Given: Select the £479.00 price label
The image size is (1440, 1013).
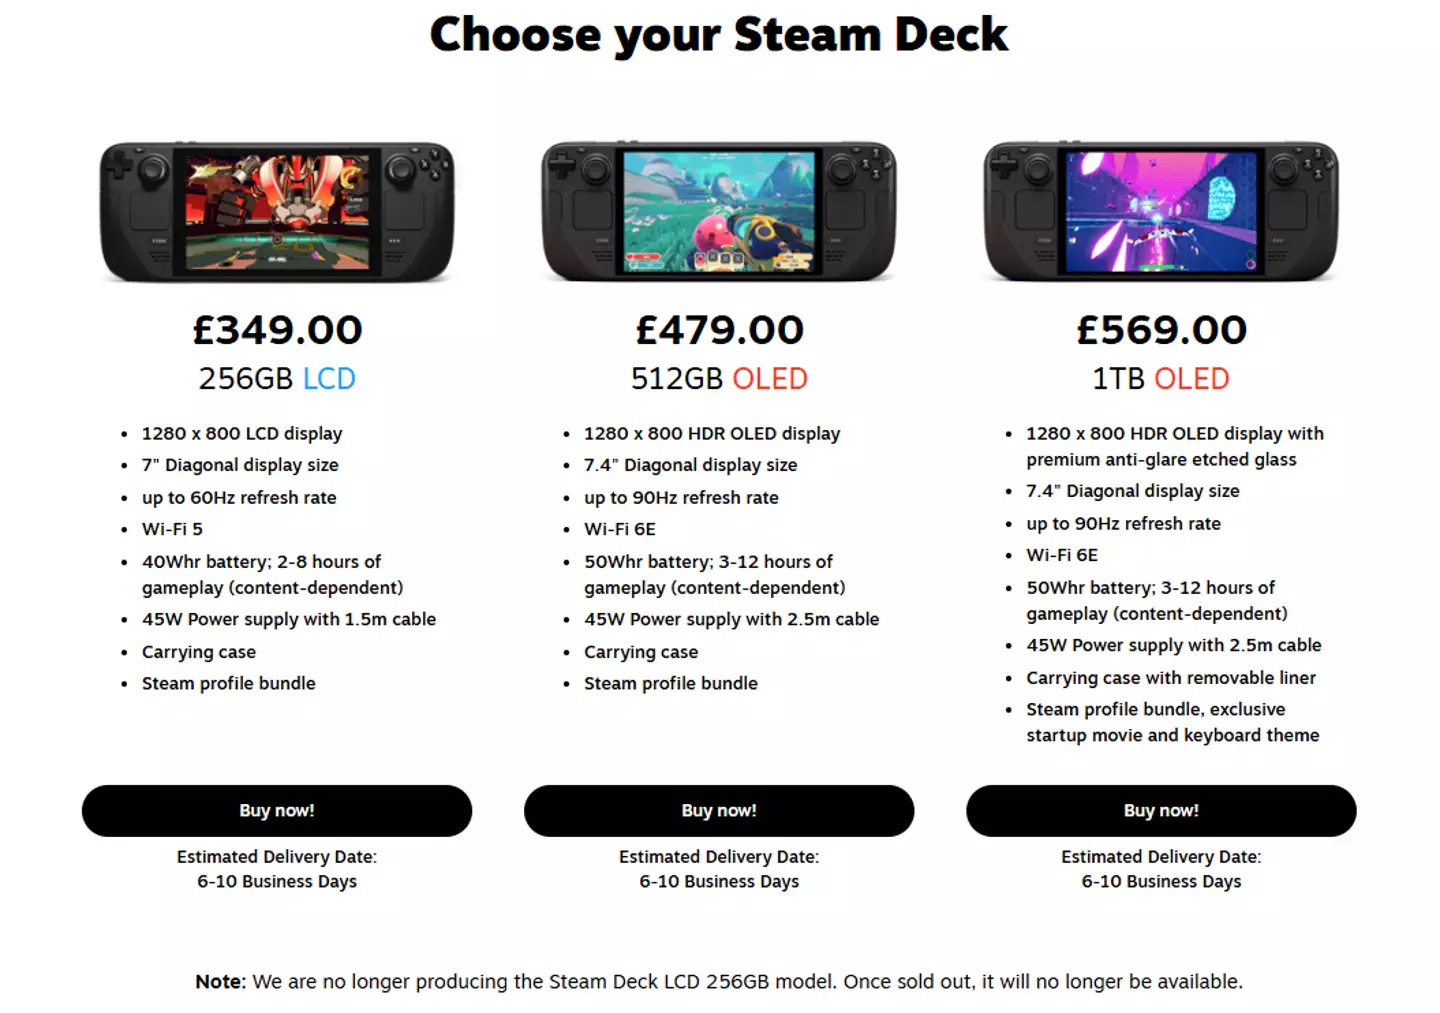Looking at the screenshot, I should [719, 329].
